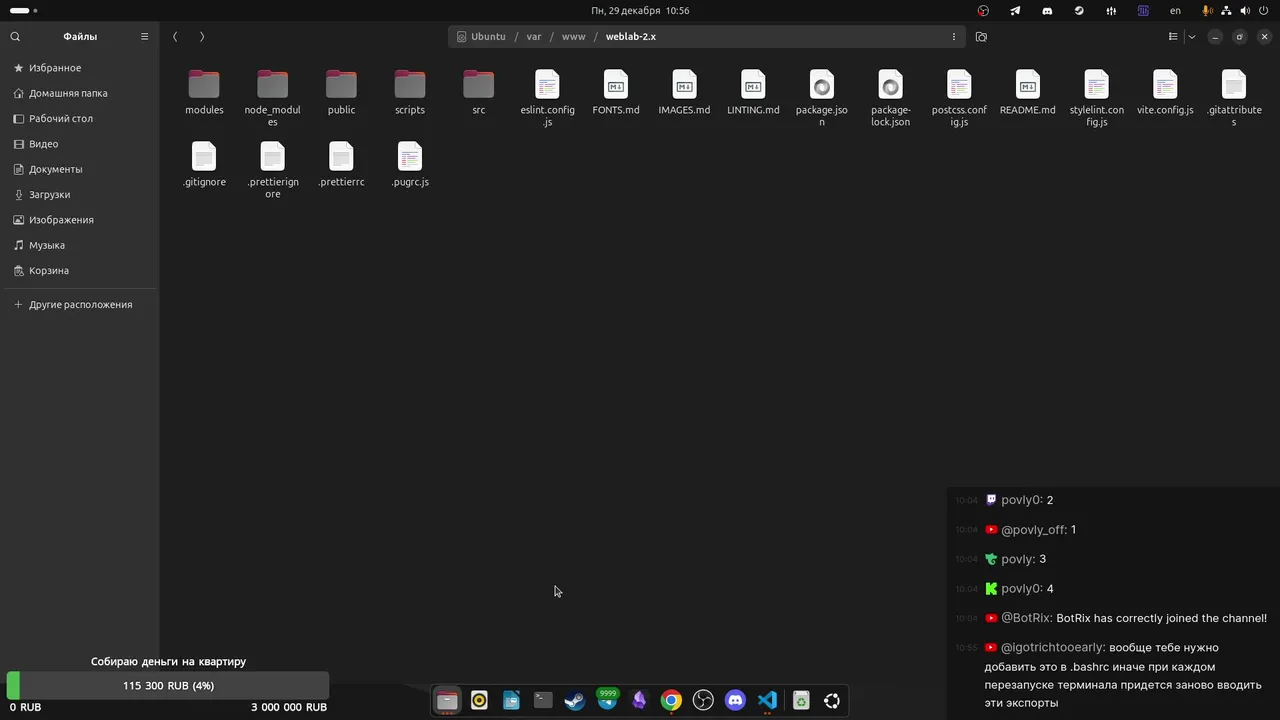Open the src folder

click(479, 93)
